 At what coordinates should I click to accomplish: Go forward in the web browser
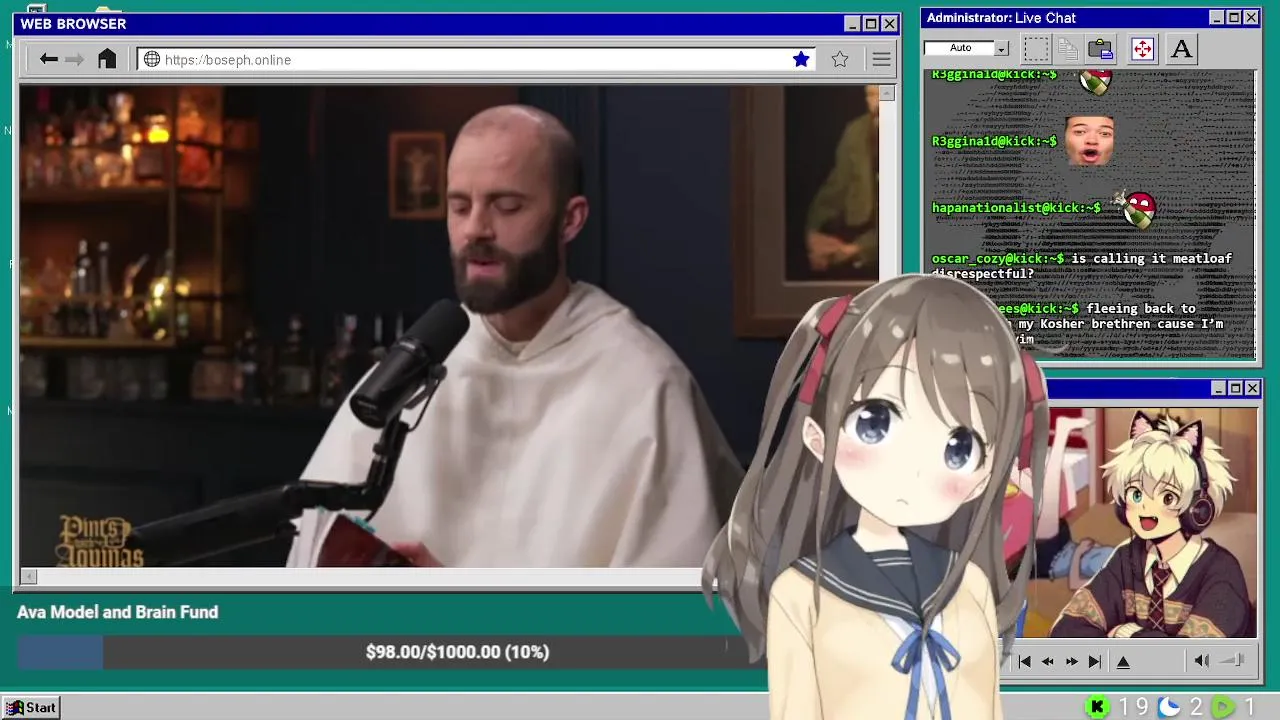[x=75, y=60]
